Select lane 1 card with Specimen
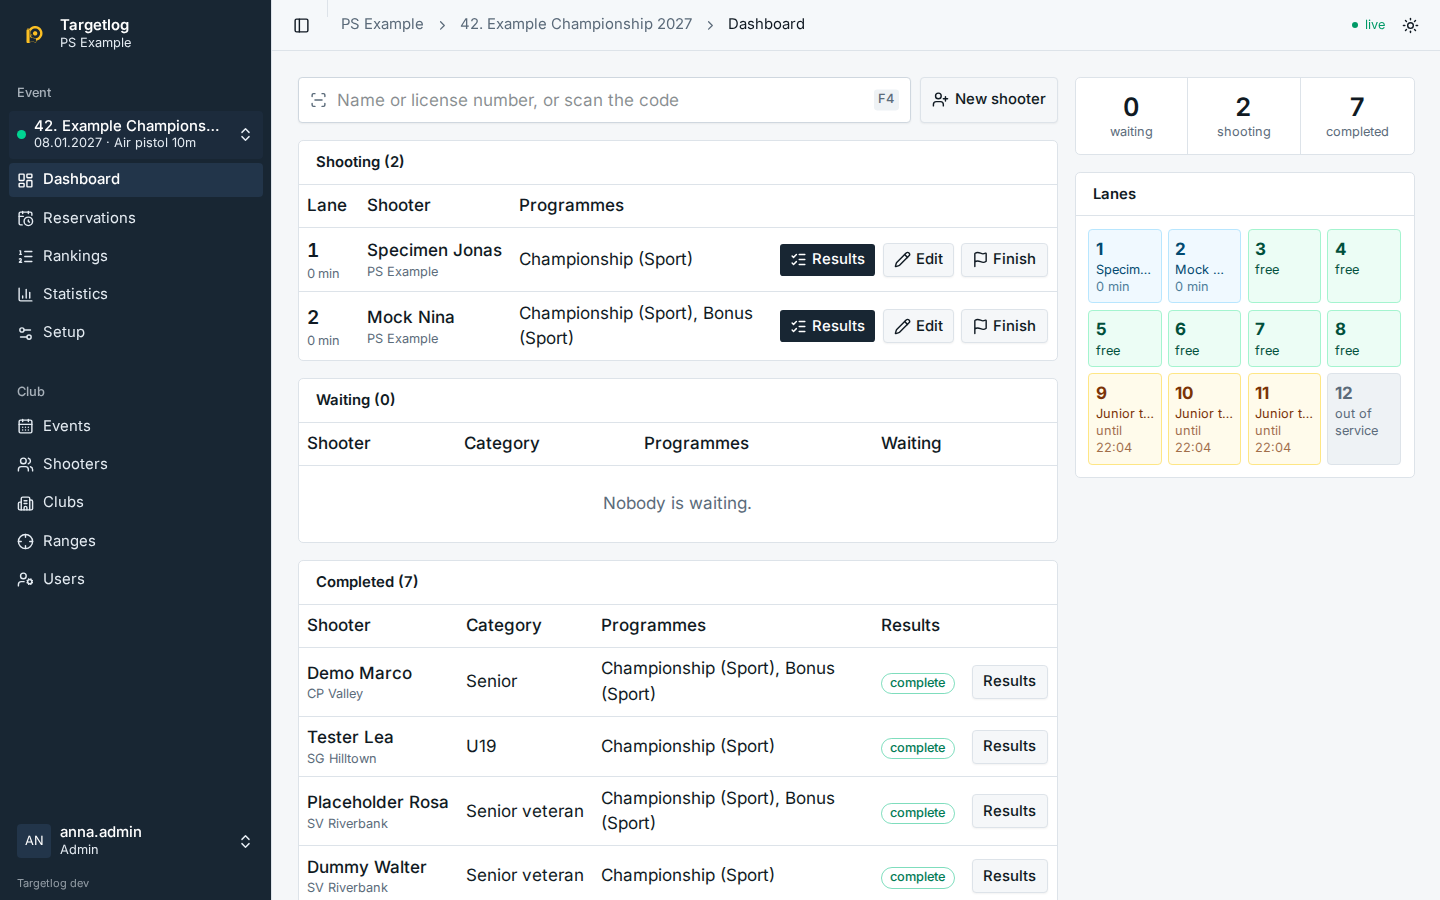Screen dimensions: 1440x900 (x=1125, y=266)
